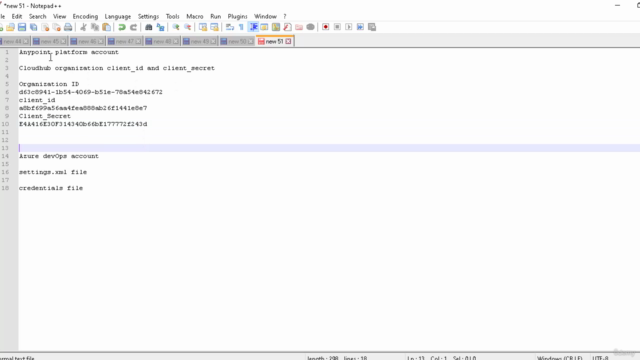Switch to the new 46 tab
The image size is (640, 360).
coord(87,42)
